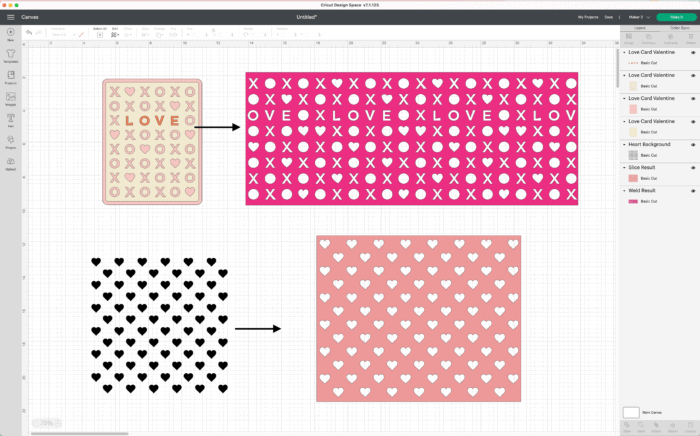The image size is (700, 436).
Task: Hide the Weld Result layer
Action: [694, 190]
